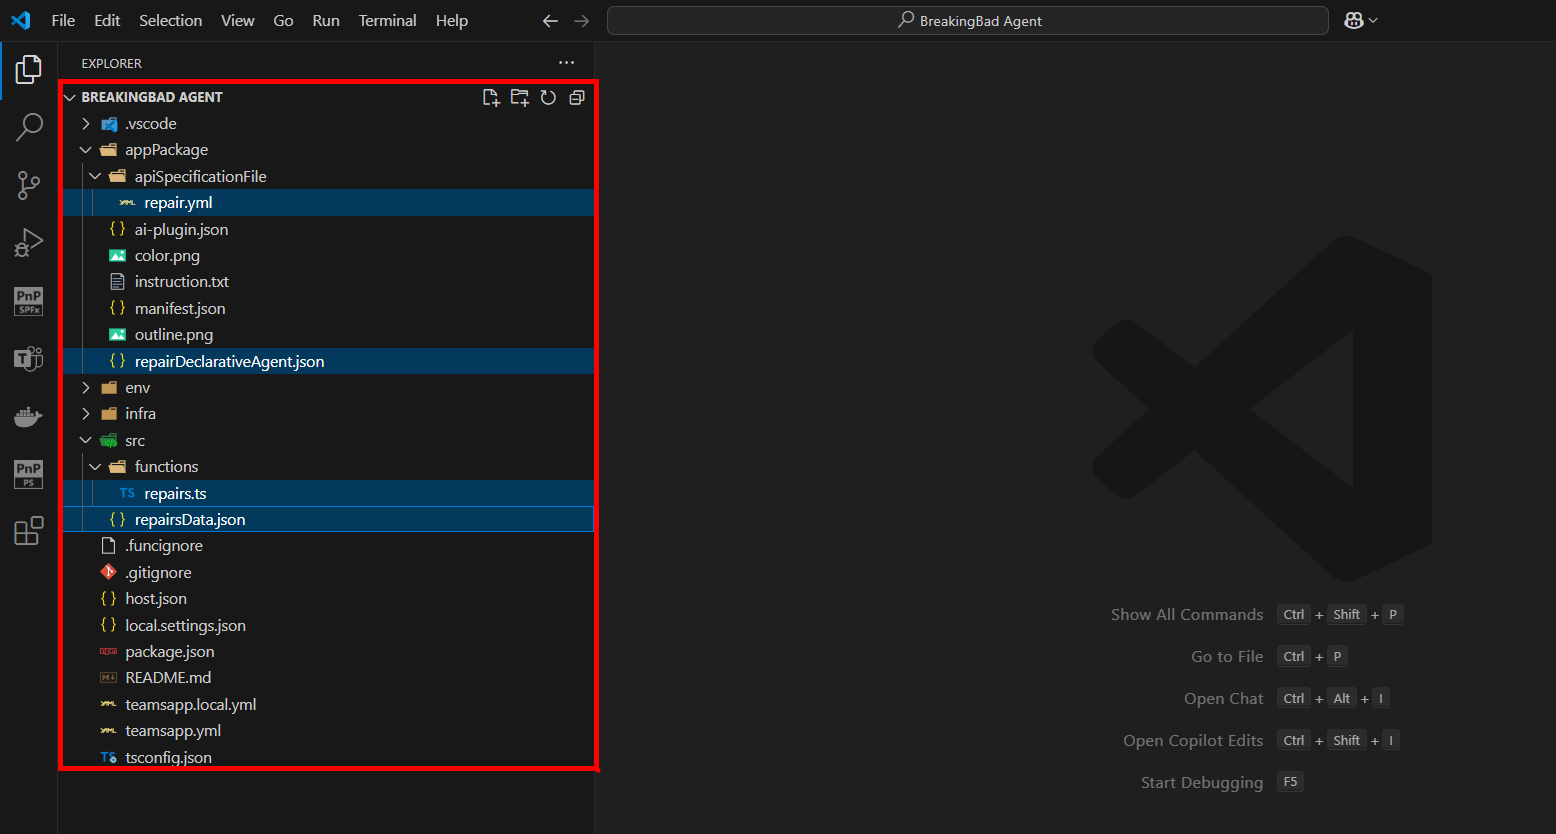
Task: Click the Start Debugging hint text
Action: click(x=1202, y=783)
